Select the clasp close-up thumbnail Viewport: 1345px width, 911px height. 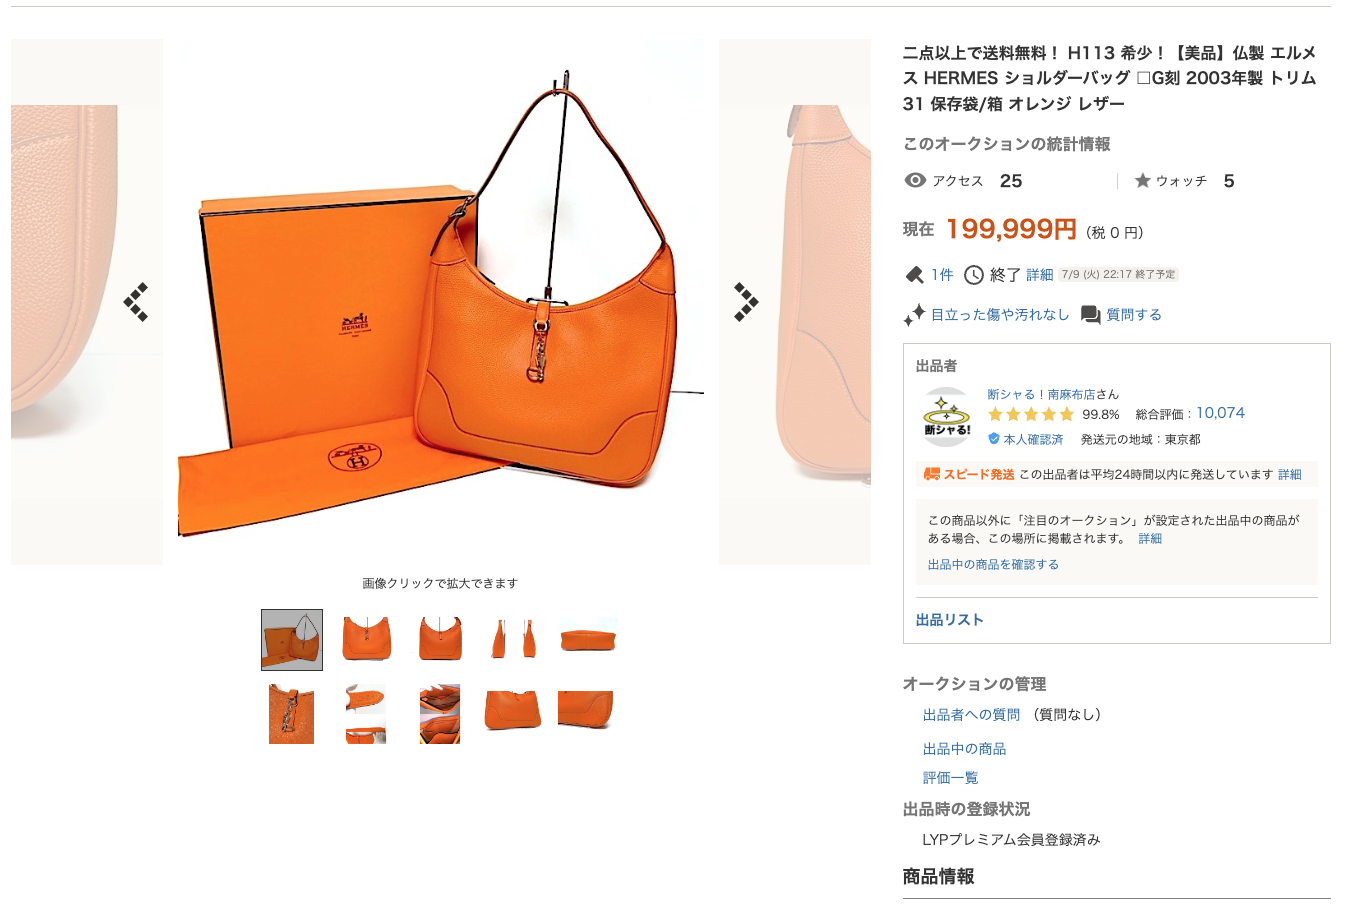pyautogui.click(x=292, y=714)
